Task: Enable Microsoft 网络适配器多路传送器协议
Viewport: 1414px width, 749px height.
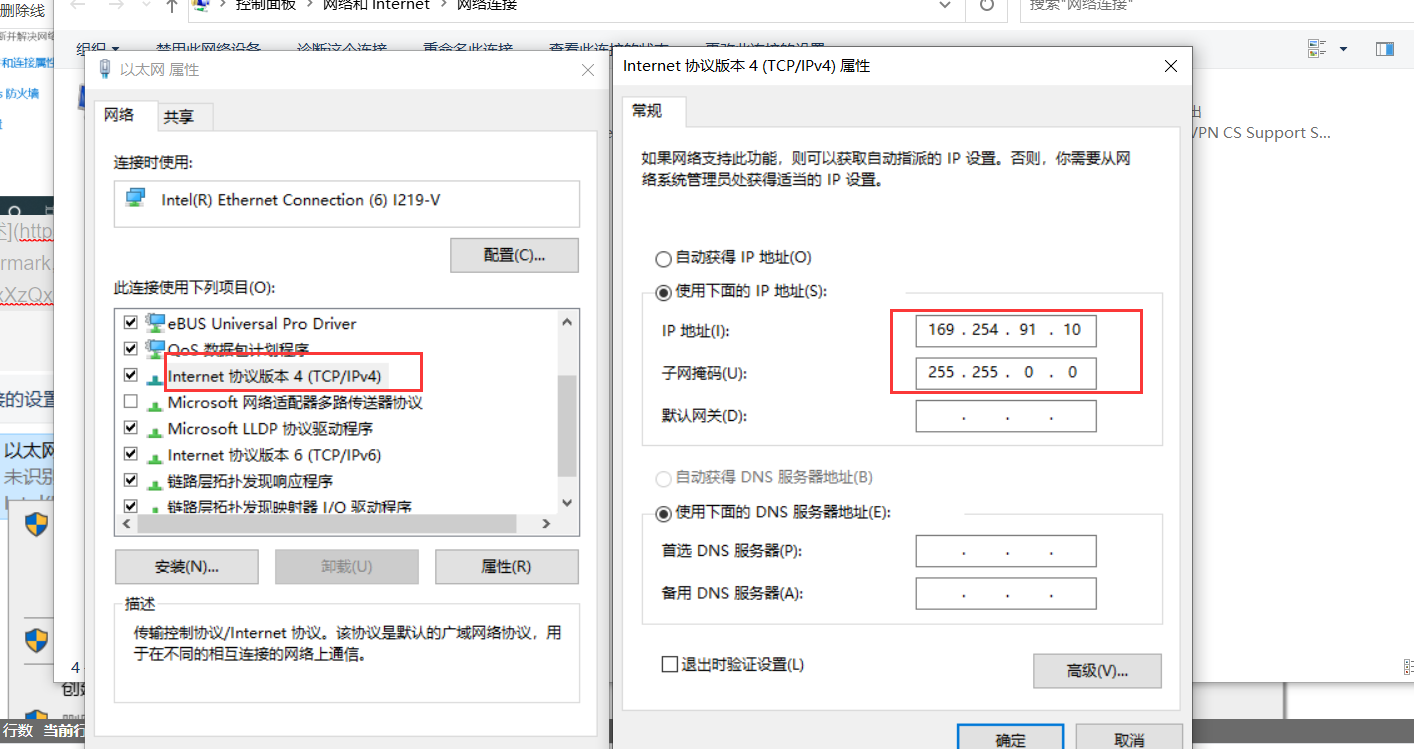Action: click(x=131, y=401)
